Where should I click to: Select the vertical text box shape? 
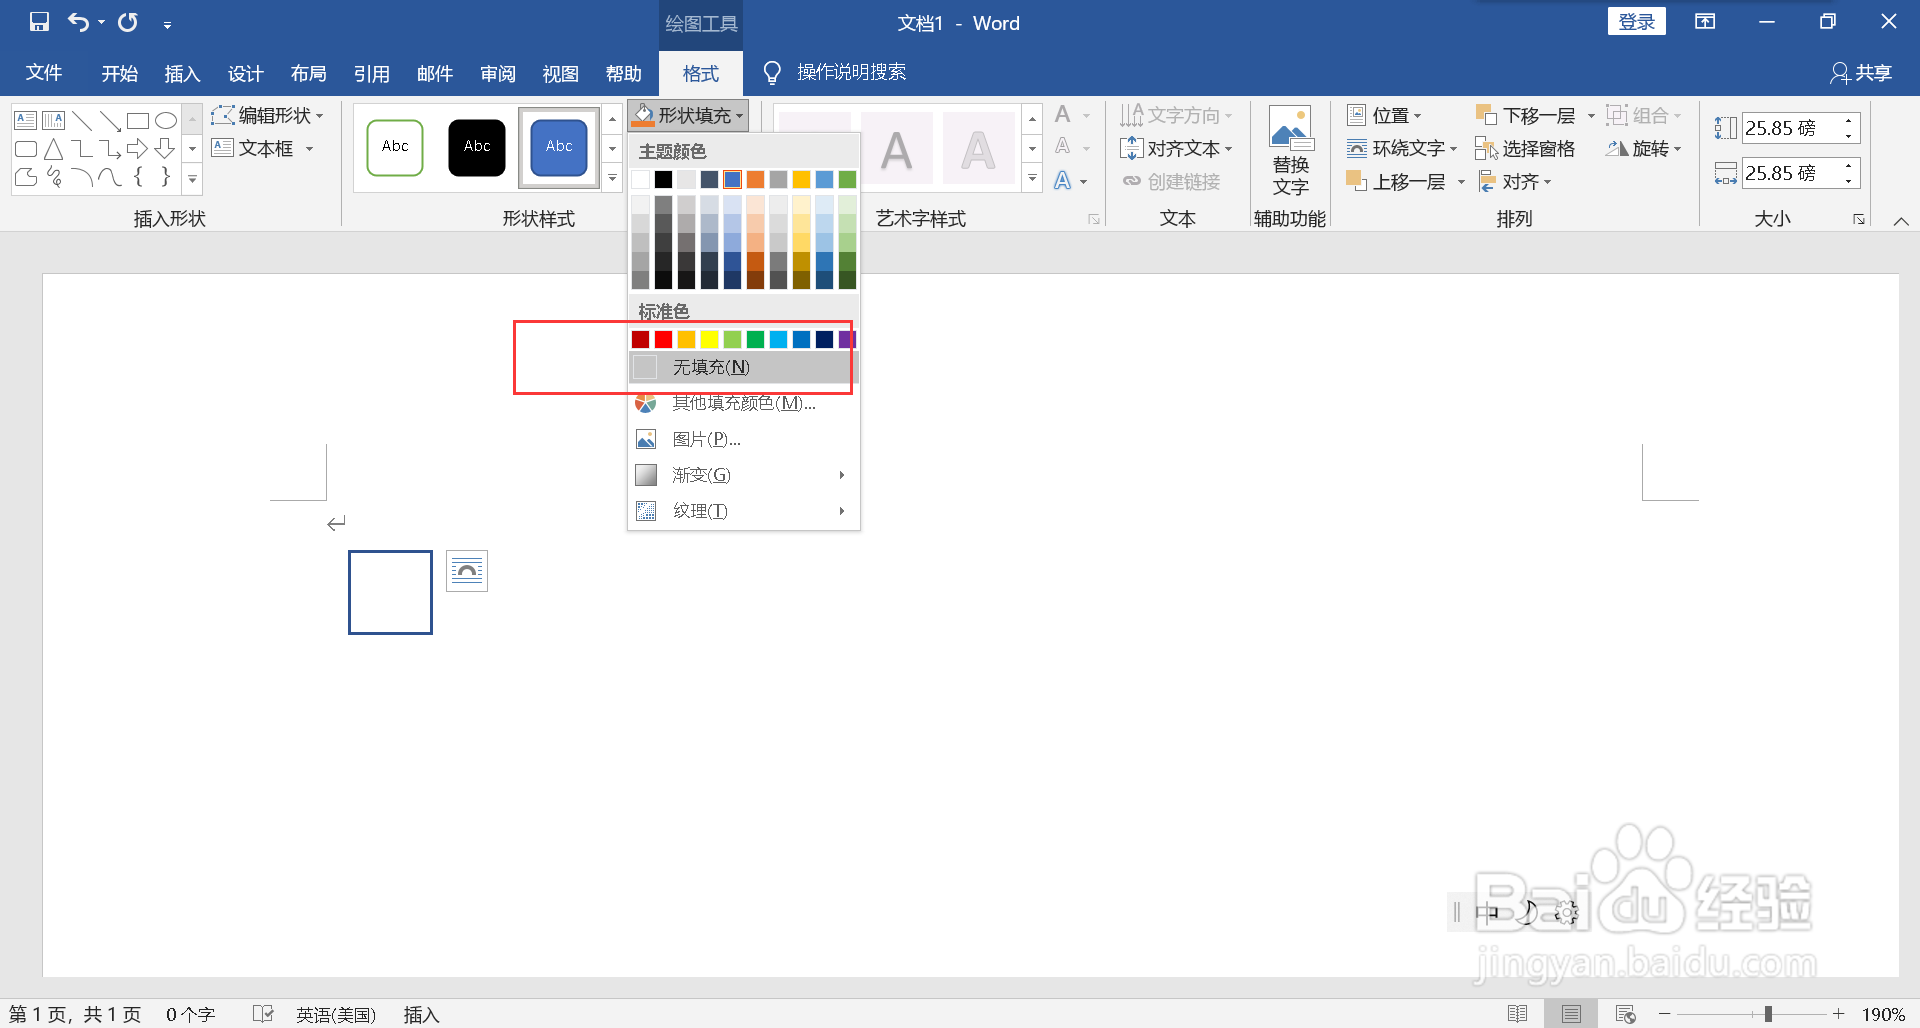click(x=53, y=121)
